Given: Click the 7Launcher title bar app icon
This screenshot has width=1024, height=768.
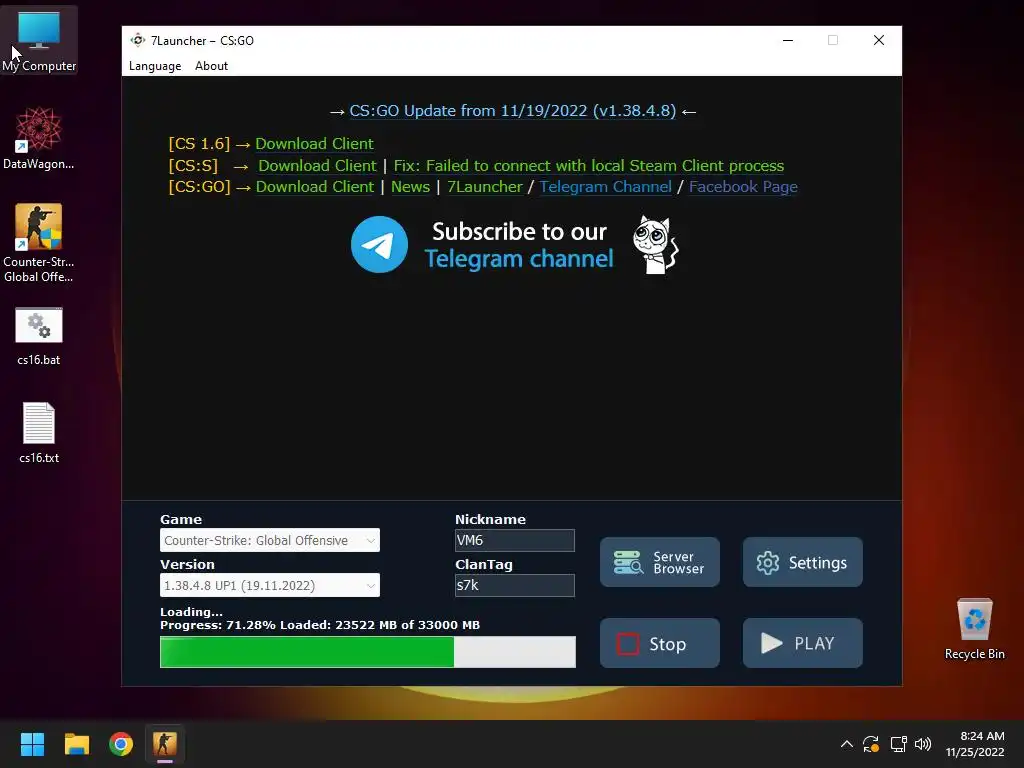Looking at the screenshot, I should (137, 40).
